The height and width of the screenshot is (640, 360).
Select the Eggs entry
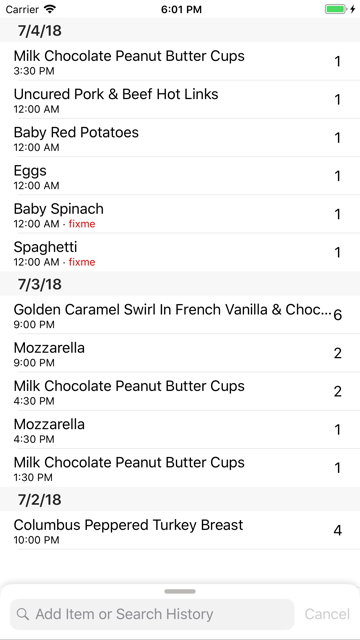(180, 176)
